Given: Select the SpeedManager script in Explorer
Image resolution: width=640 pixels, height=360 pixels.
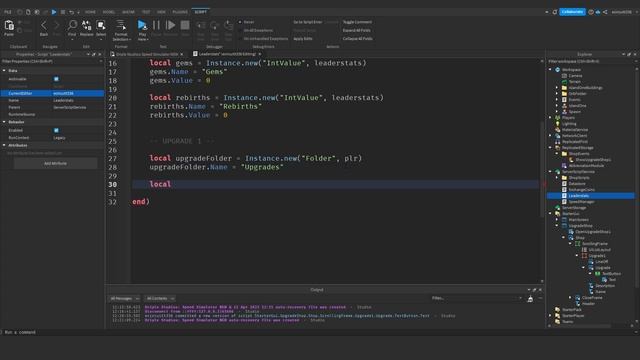Looking at the screenshot, I should [x=581, y=202].
